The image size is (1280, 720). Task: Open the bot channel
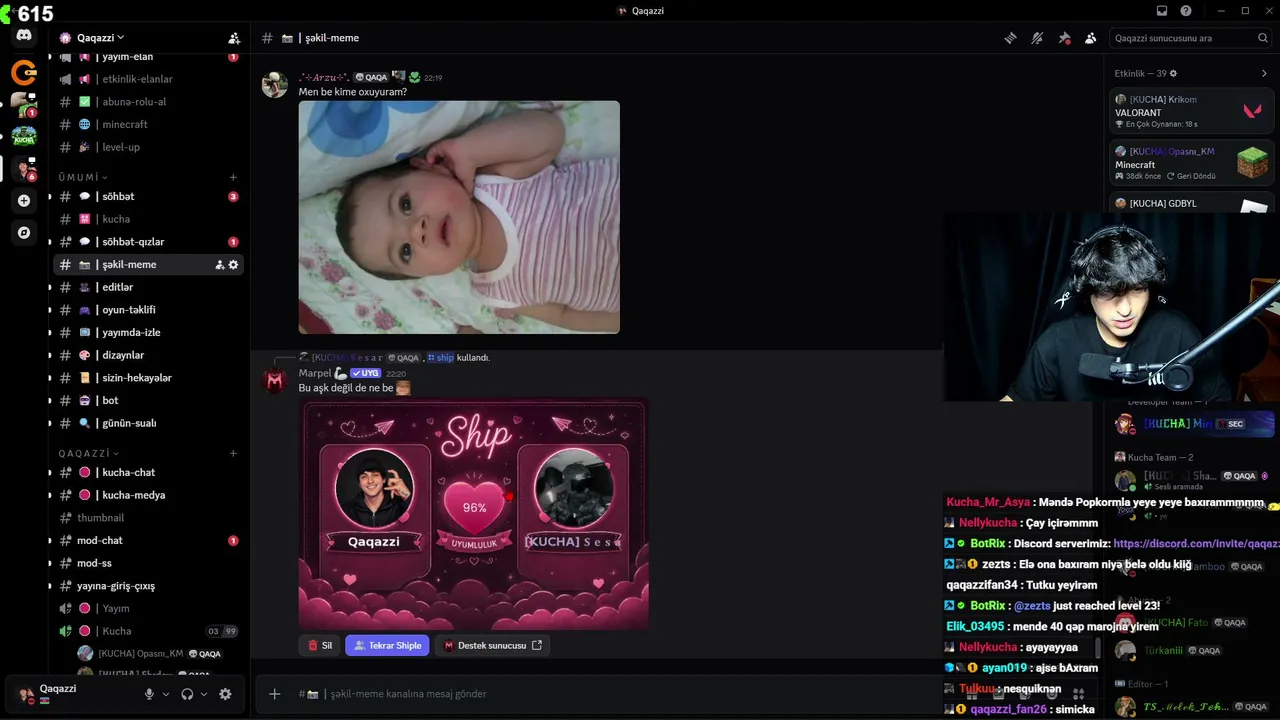(148, 400)
